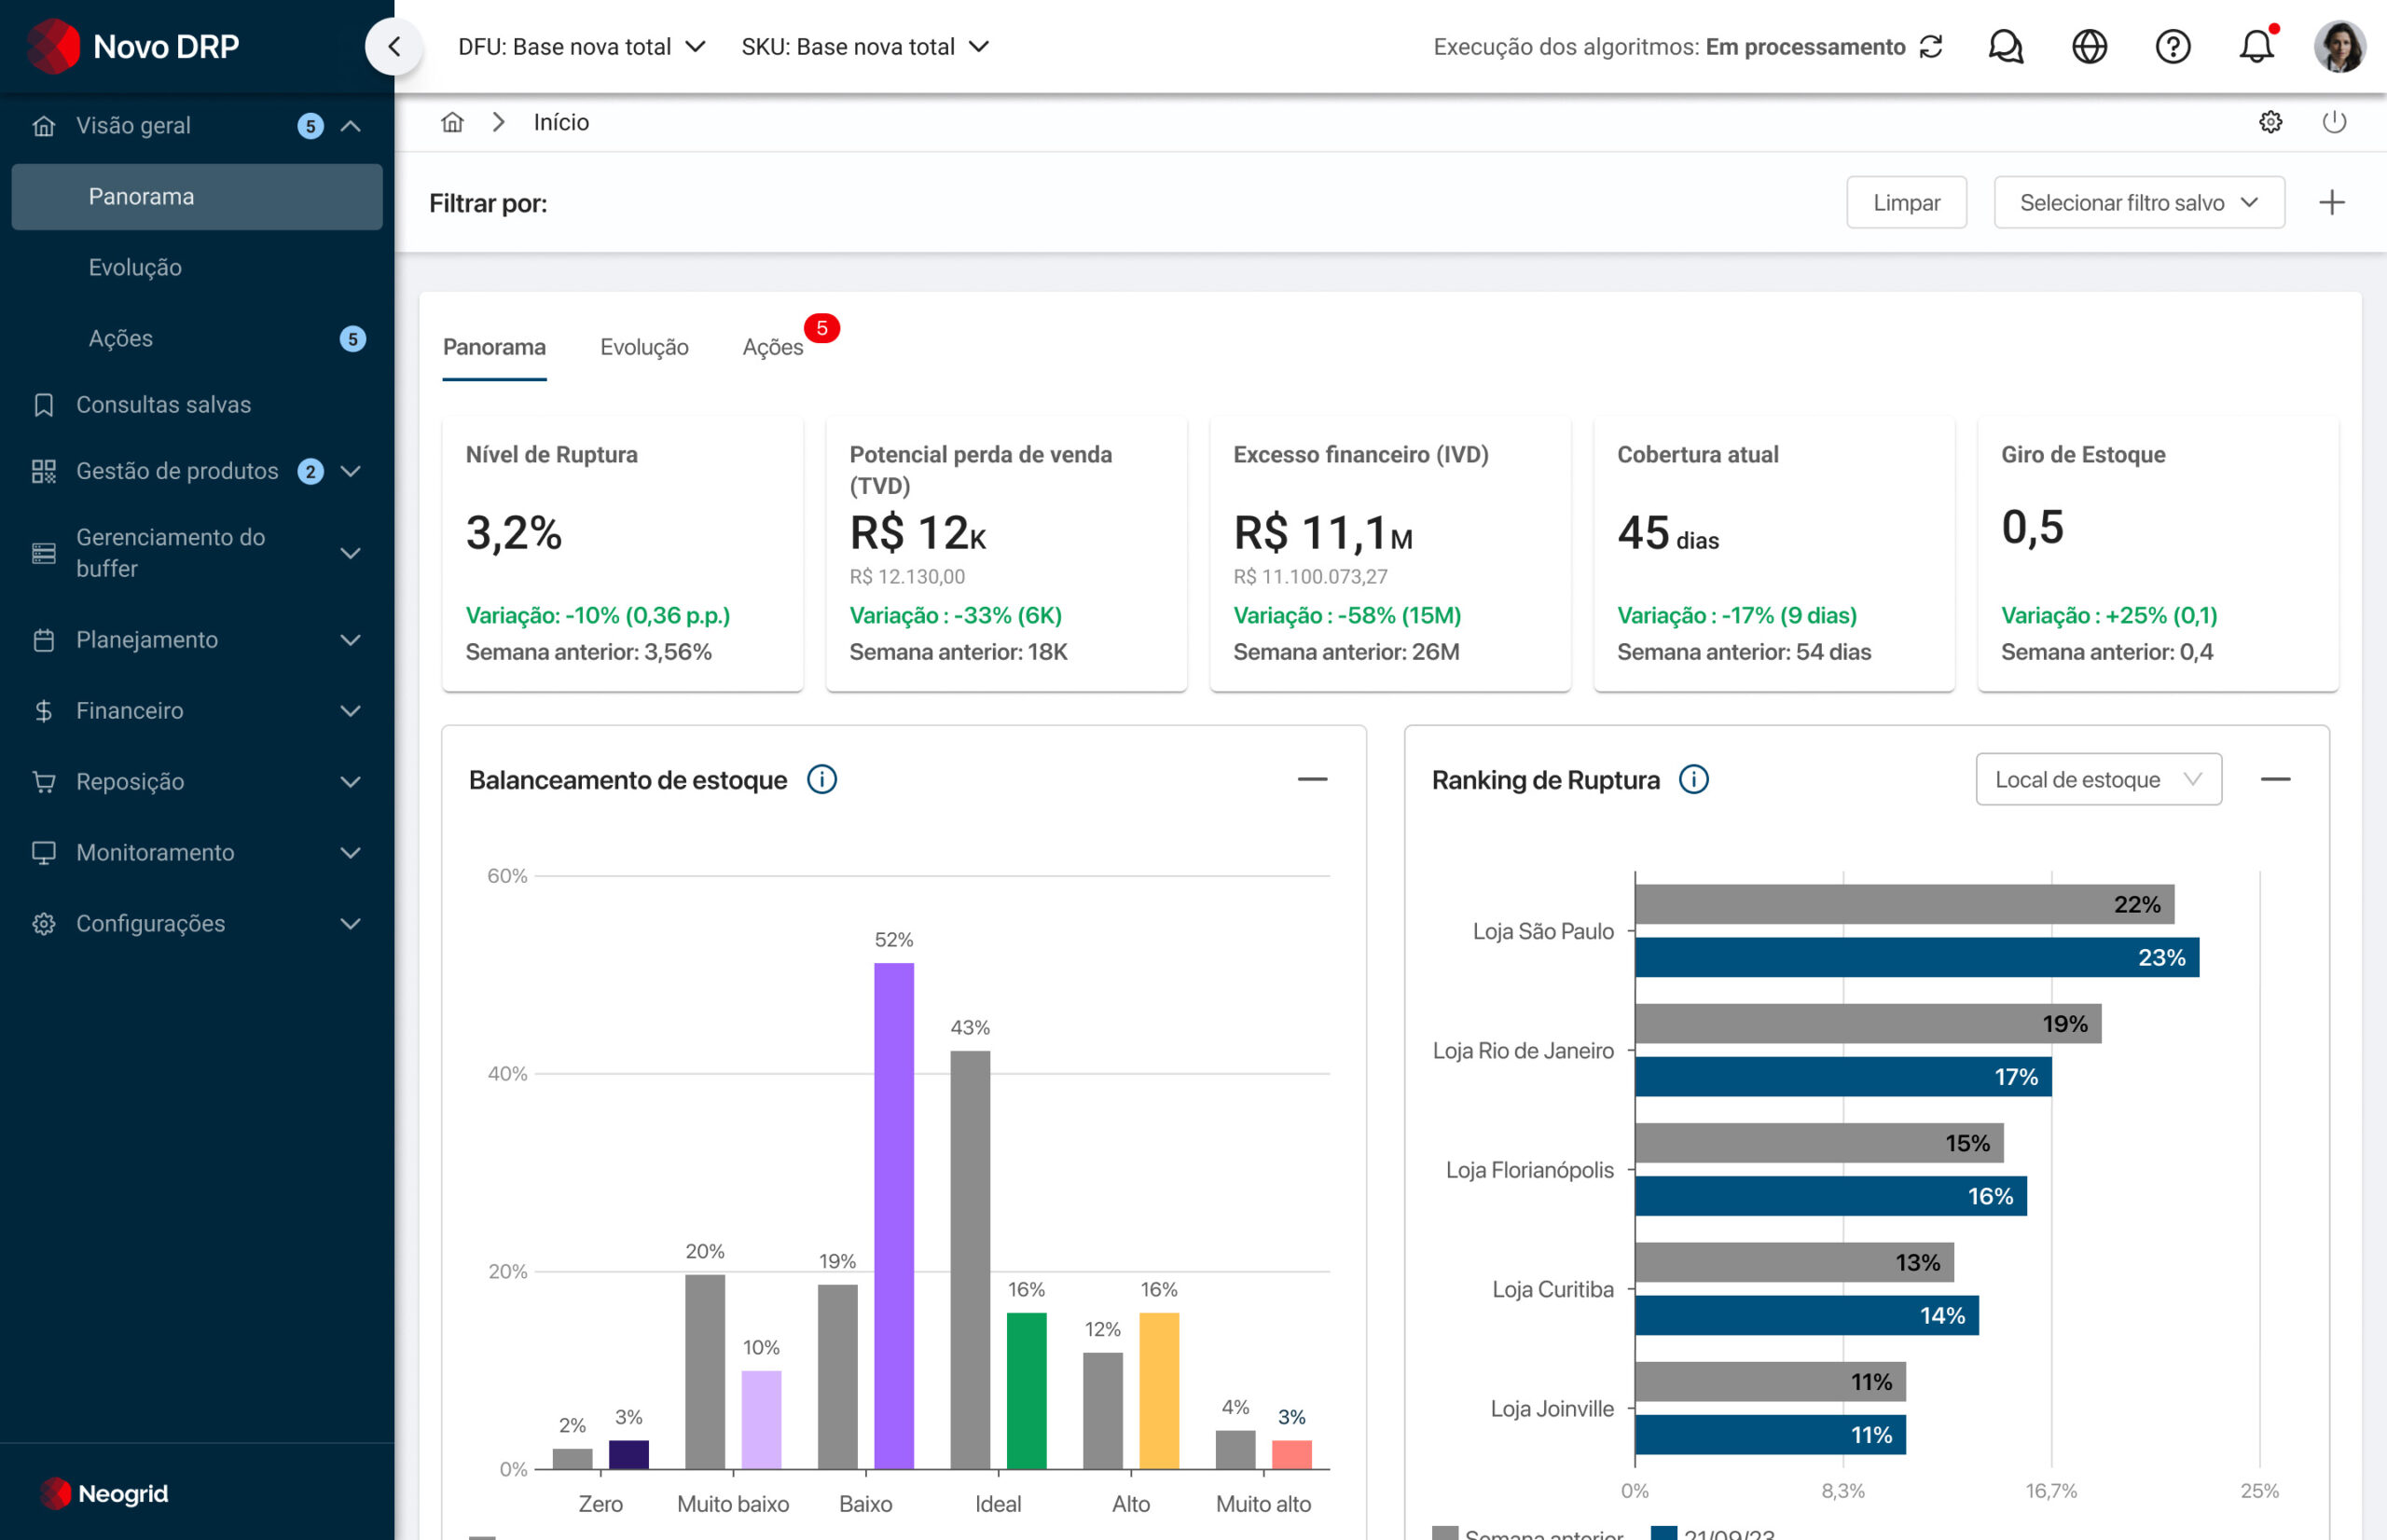Expand the Configurações chevron
The width and height of the screenshot is (2387, 1540).
pyautogui.click(x=350, y=924)
